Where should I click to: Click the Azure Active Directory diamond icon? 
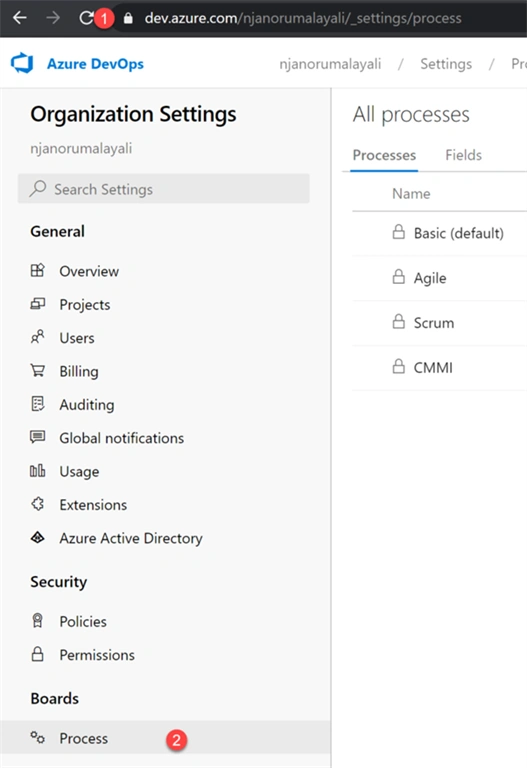38,537
